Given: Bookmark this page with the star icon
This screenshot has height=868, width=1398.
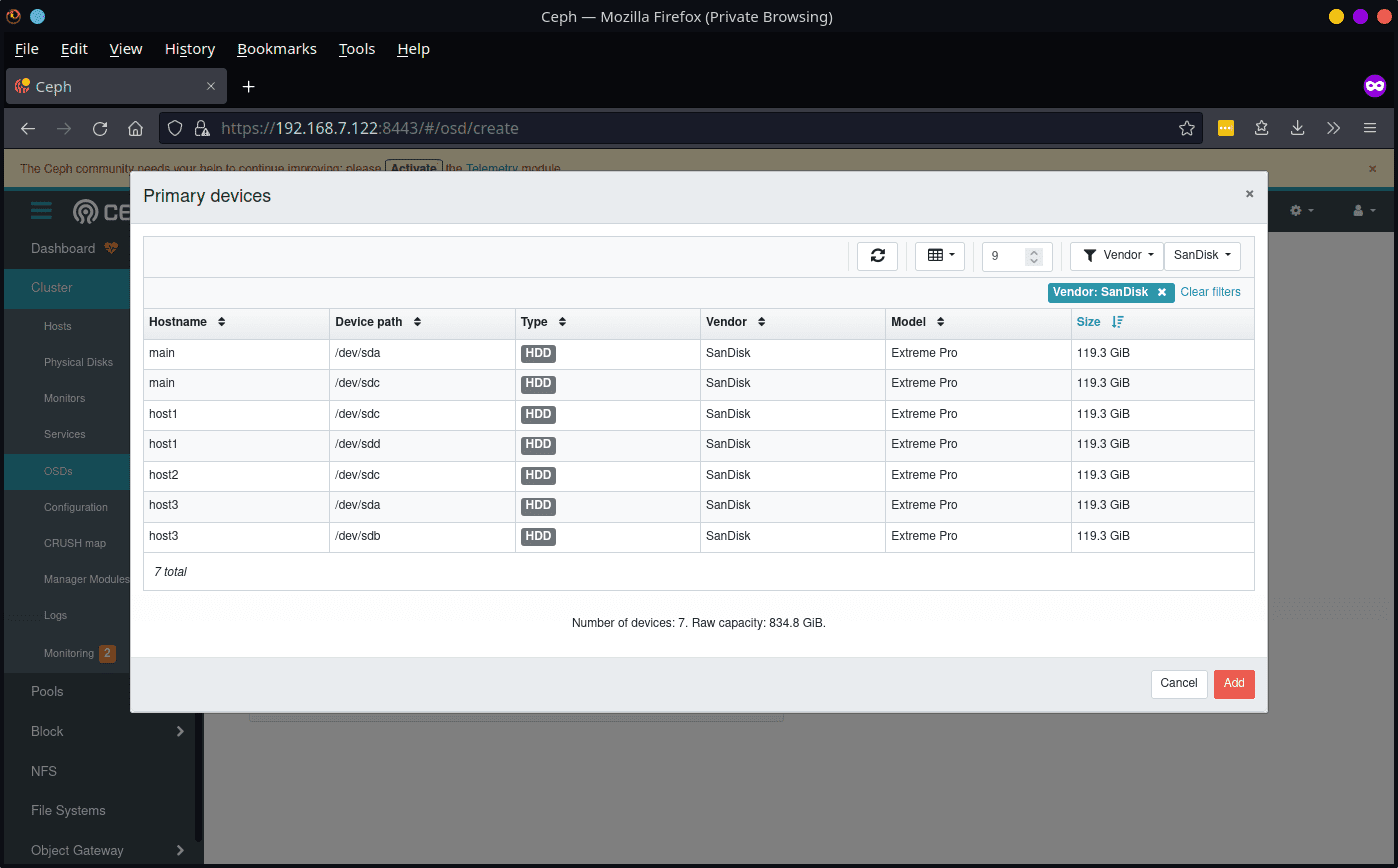Looking at the screenshot, I should click(x=1187, y=129).
